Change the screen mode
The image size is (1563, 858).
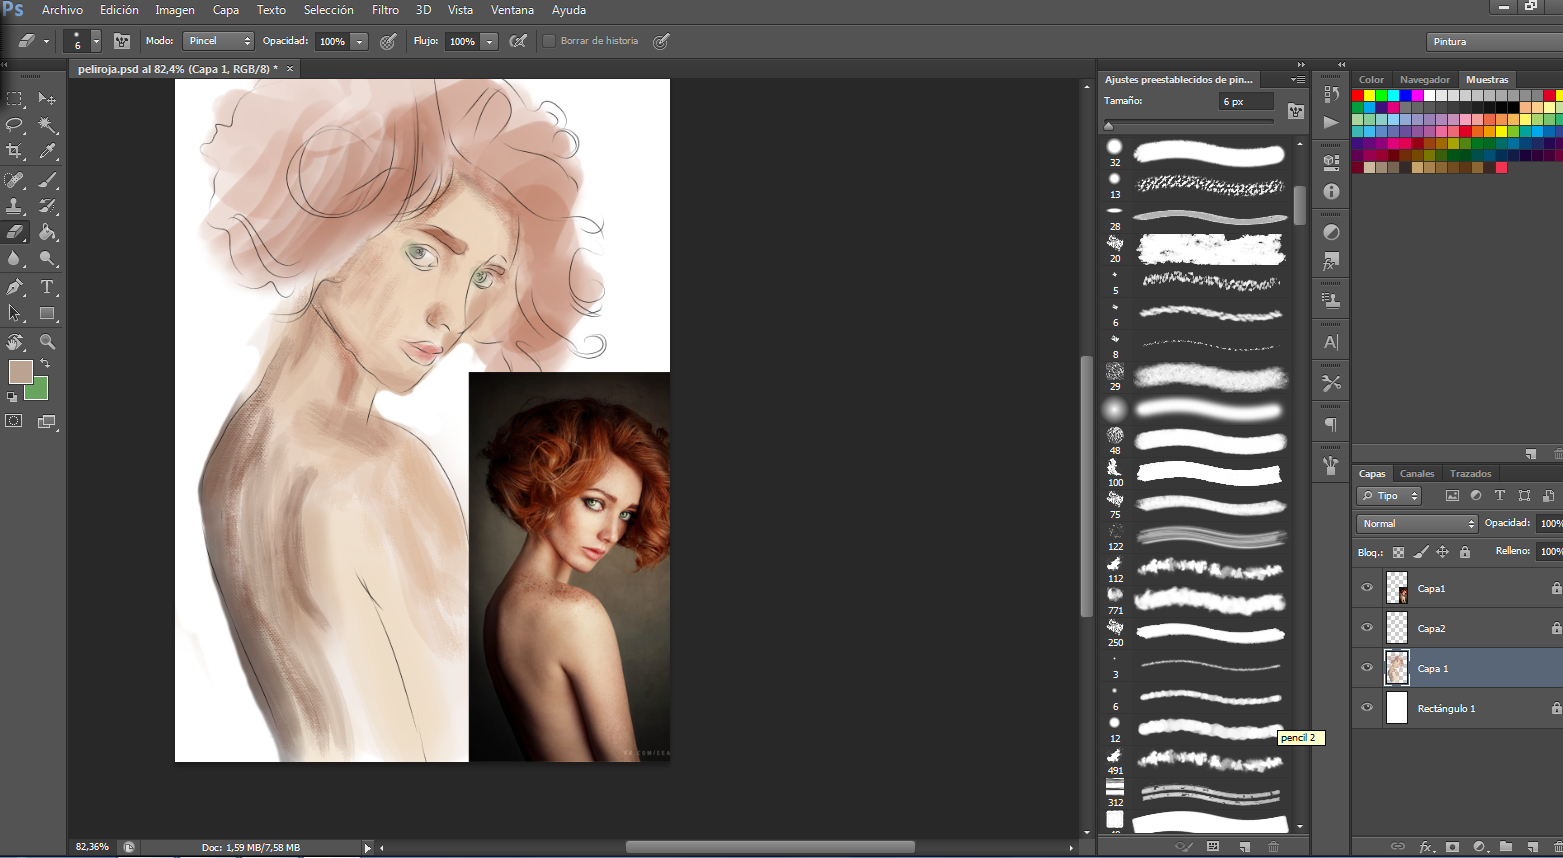tap(47, 421)
